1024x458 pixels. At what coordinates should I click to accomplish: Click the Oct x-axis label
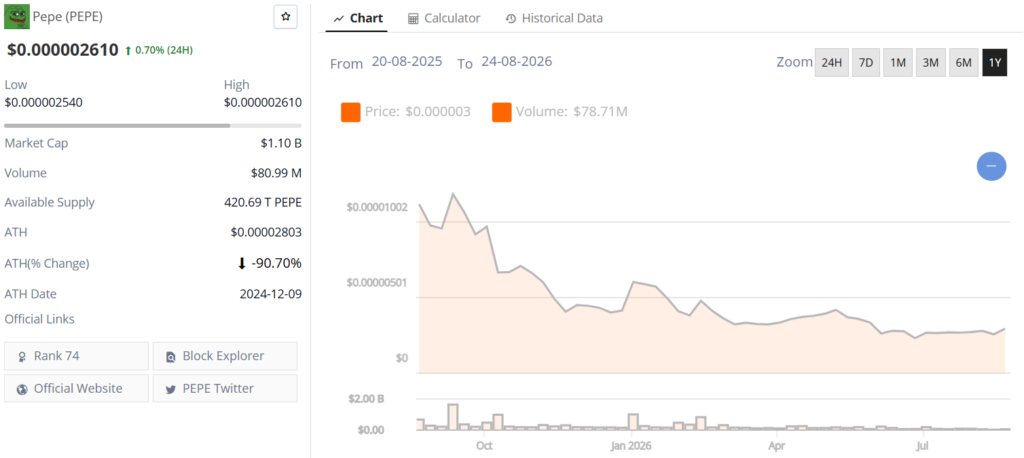click(x=484, y=446)
